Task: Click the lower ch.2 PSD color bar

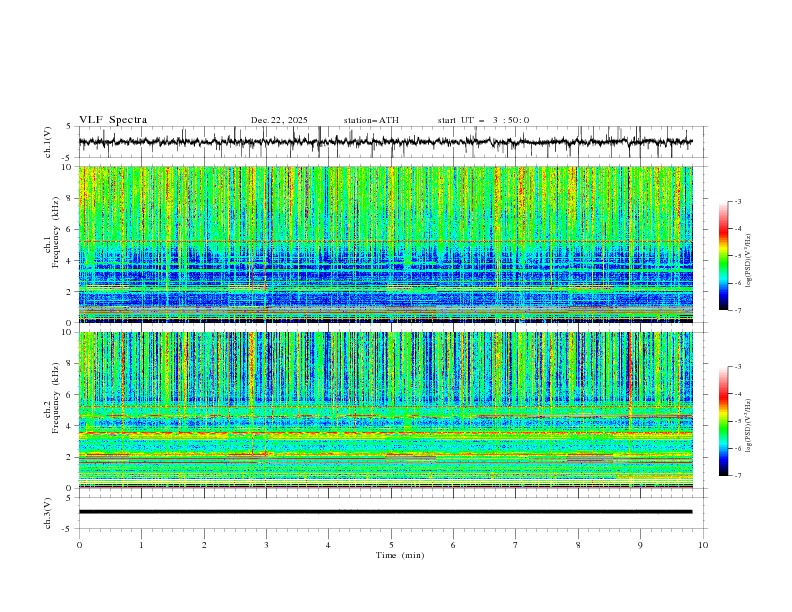Action: tap(723, 421)
